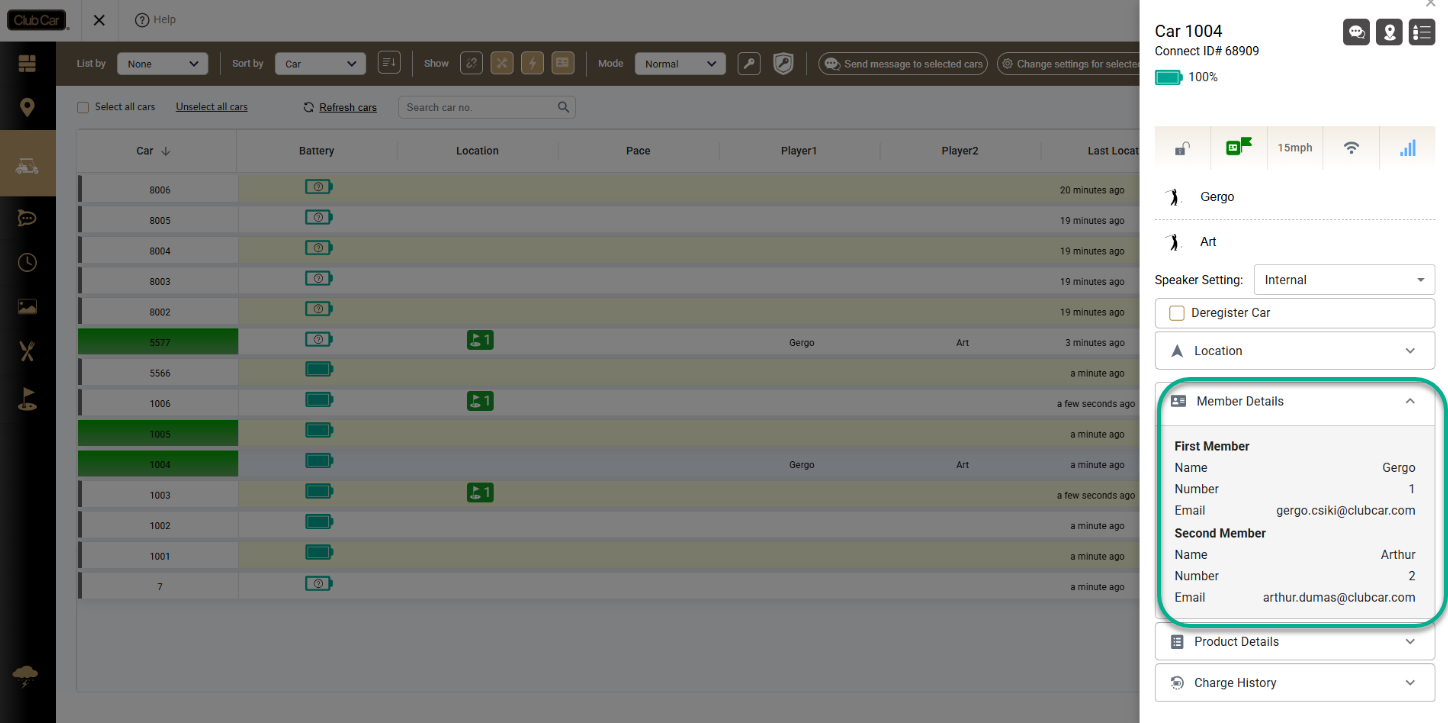Screen dimensions: 1448x723
Task: Click the padlock status icon in car panel
Action: (1182, 148)
